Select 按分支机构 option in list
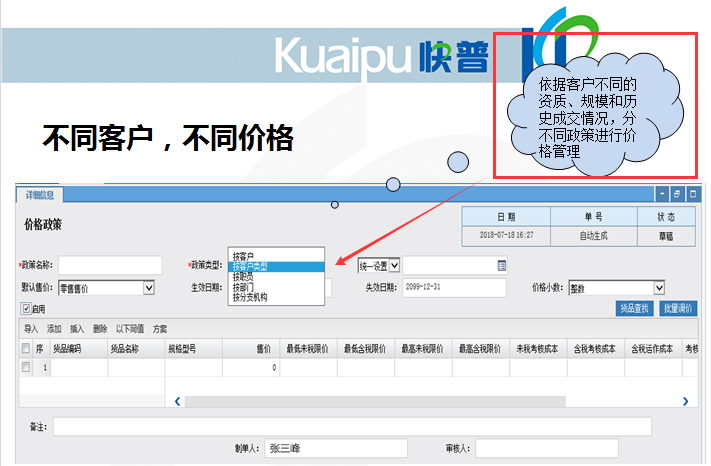 (276, 297)
